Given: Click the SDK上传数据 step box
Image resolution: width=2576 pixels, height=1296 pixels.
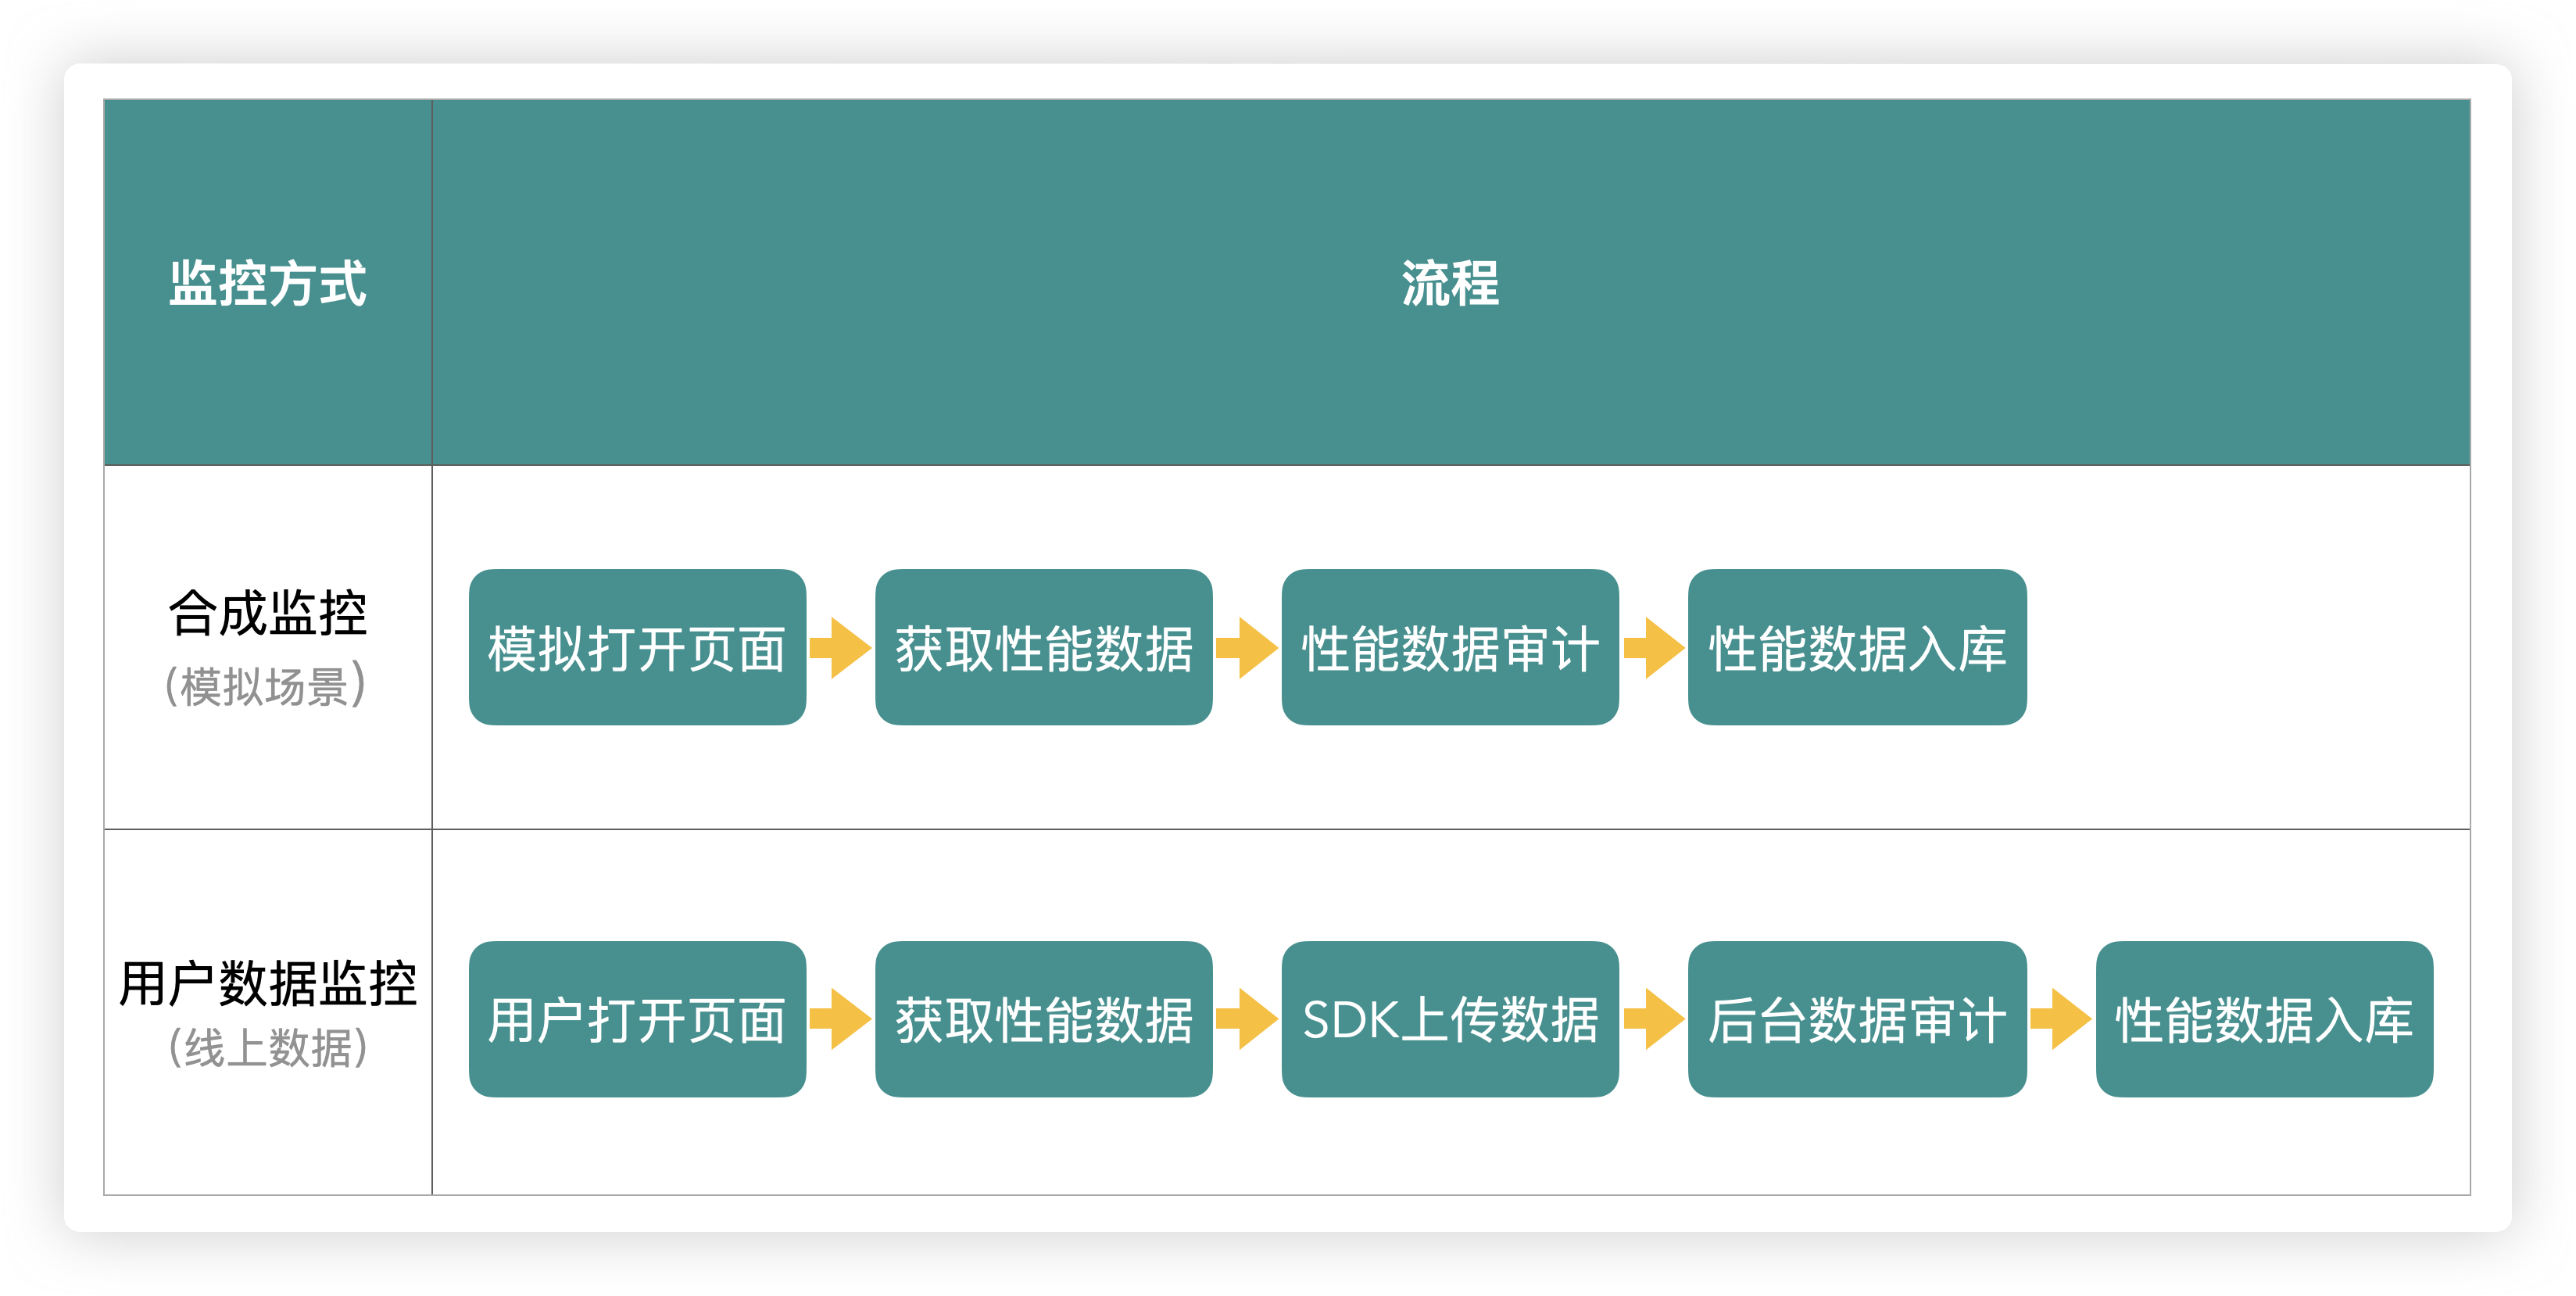Looking at the screenshot, I should click(1450, 1019).
